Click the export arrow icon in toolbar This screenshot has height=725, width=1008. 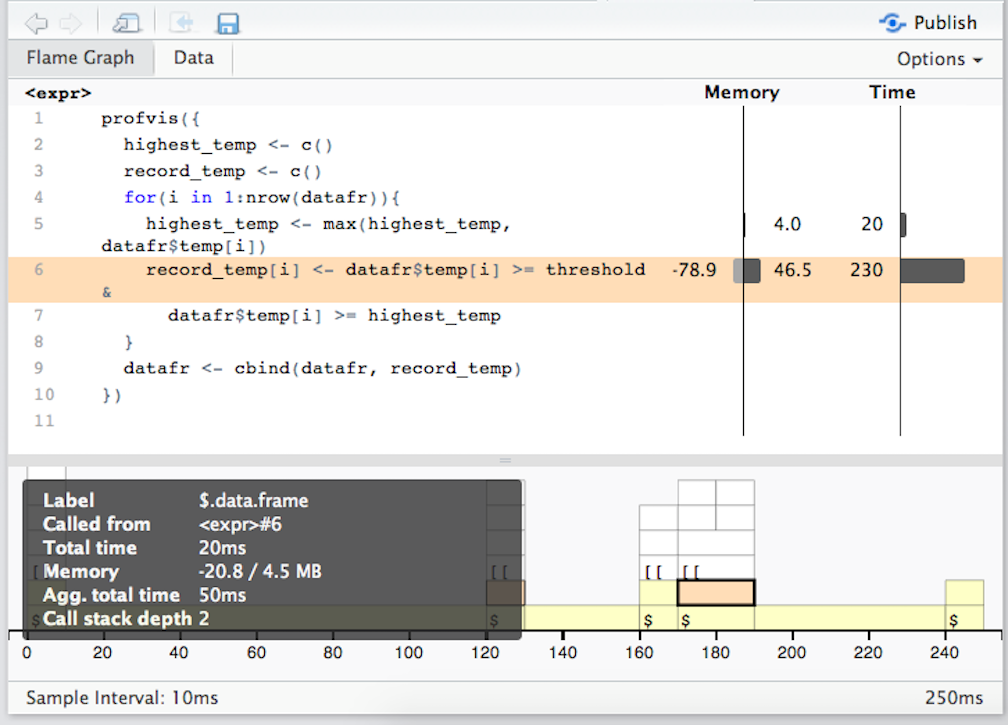click(181, 22)
